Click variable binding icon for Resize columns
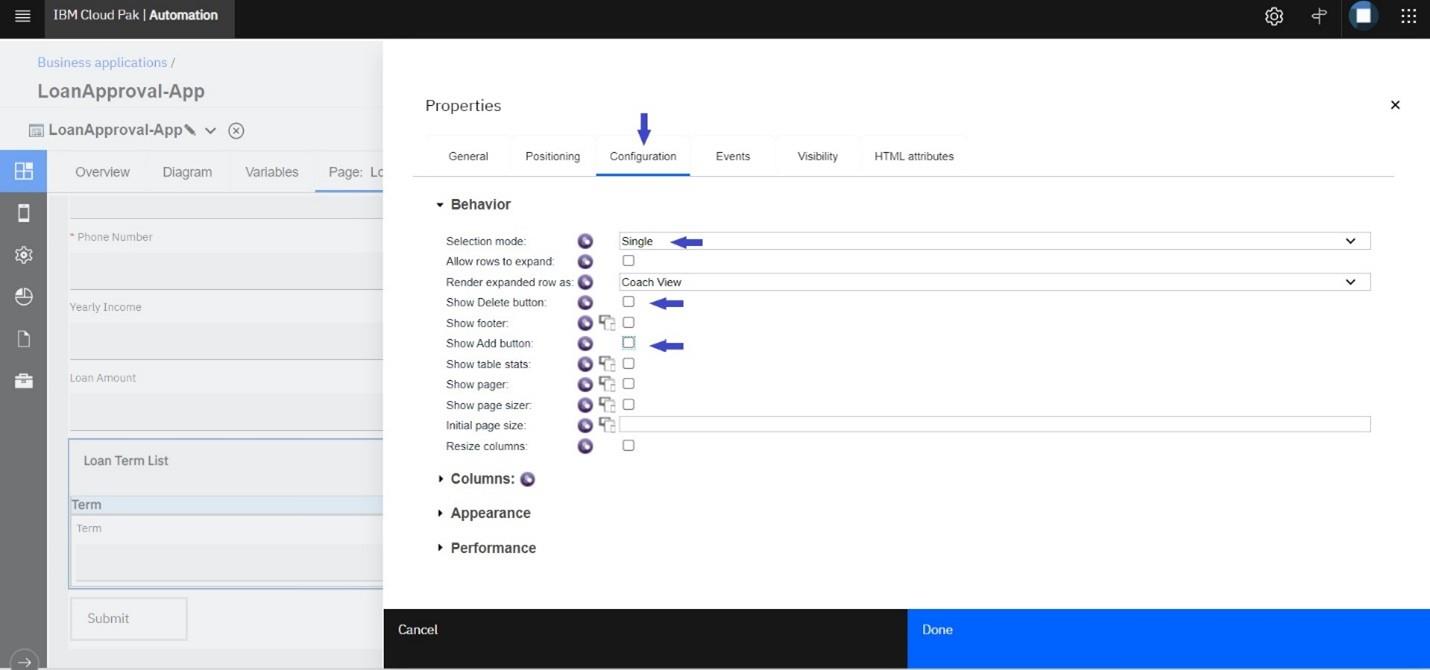The image size is (1430, 670). 585,446
